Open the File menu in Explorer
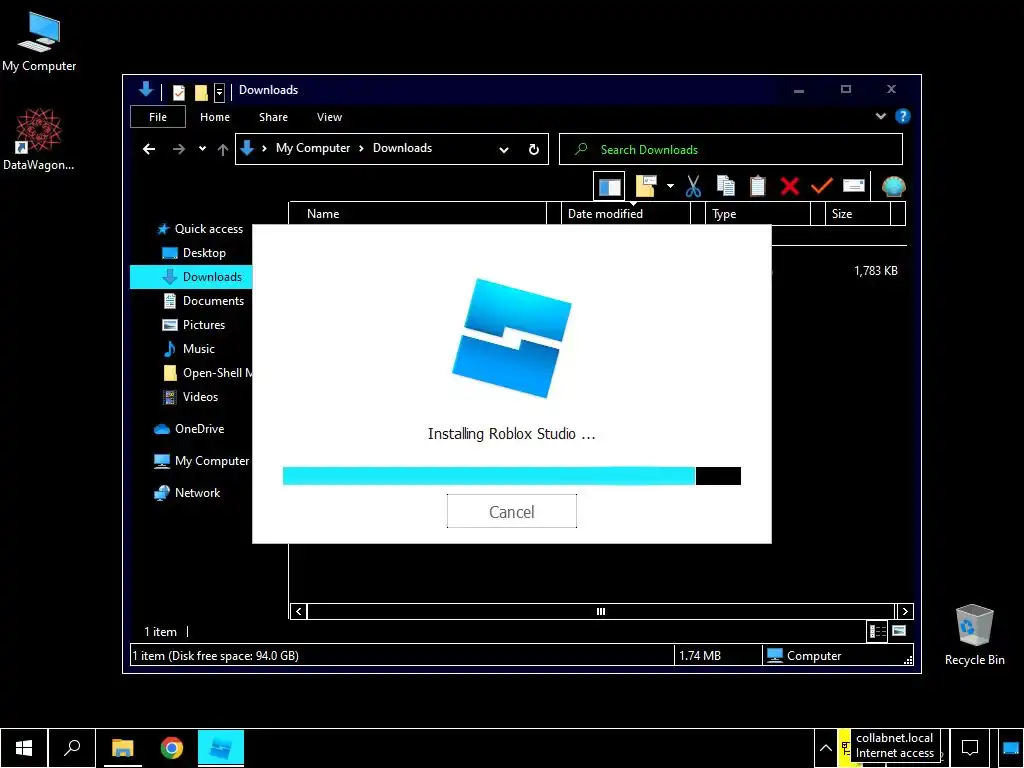 (x=158, y=117)
